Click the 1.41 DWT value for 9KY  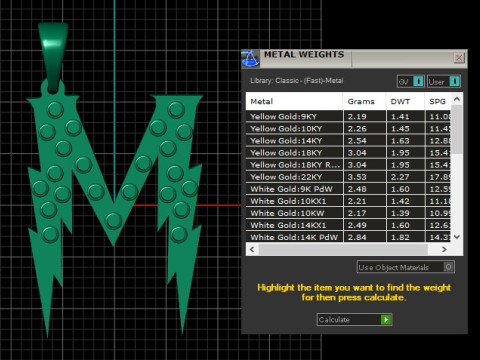[x=400, y=116]
